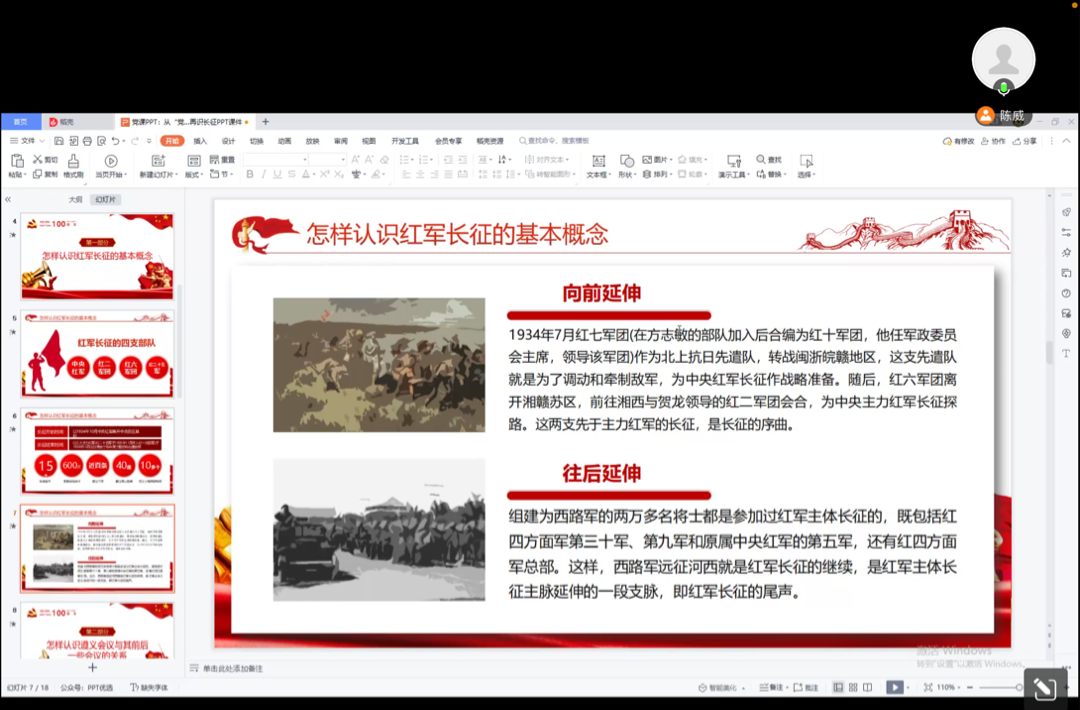The height and width of the screenshot is (710, 1080).
Task: Click the Undo arrow icon
Action: pos(116,141)
